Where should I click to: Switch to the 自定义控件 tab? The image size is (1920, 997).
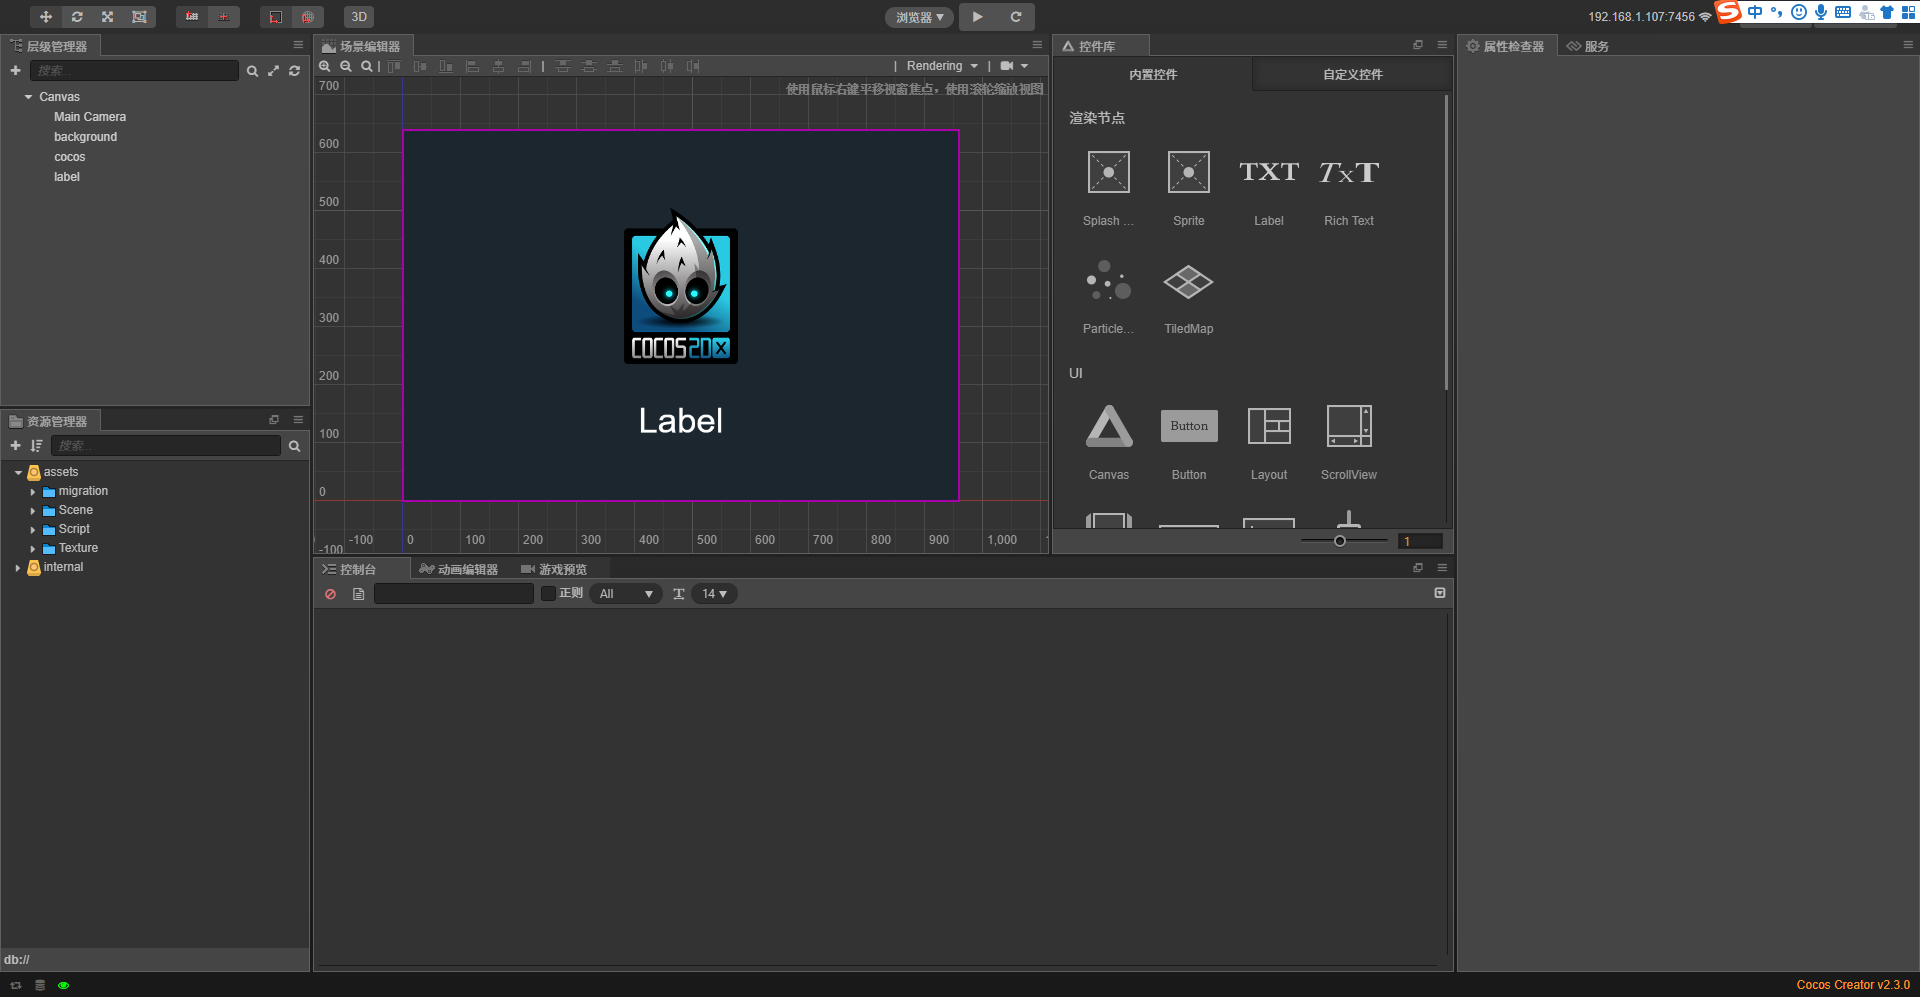coord(1352,74)
